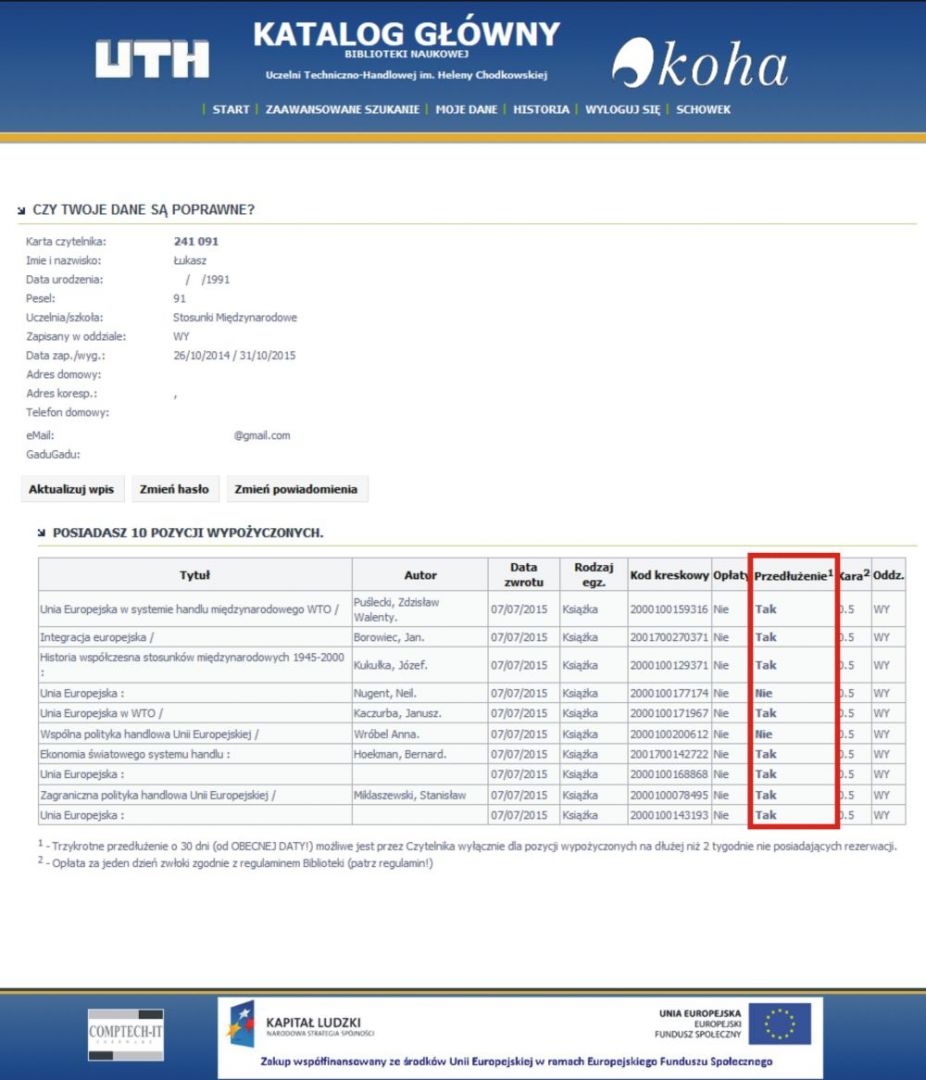
Task: Click the Autor column header
Action: coord(420,575)
